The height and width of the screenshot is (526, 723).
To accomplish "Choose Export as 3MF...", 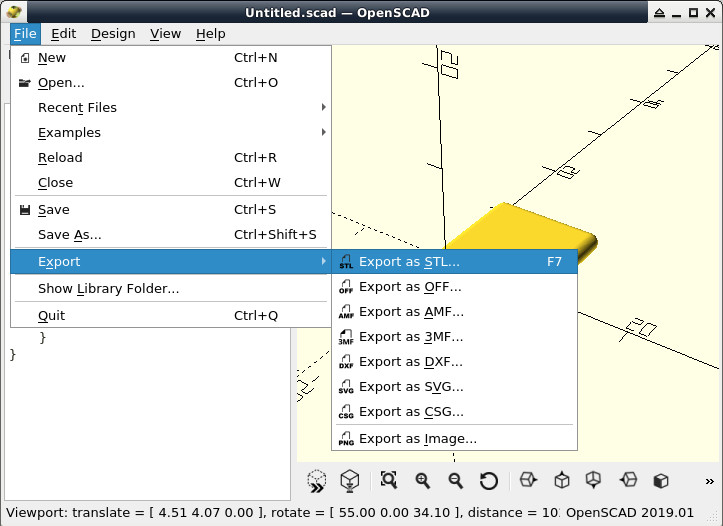I will coord(454,337).
